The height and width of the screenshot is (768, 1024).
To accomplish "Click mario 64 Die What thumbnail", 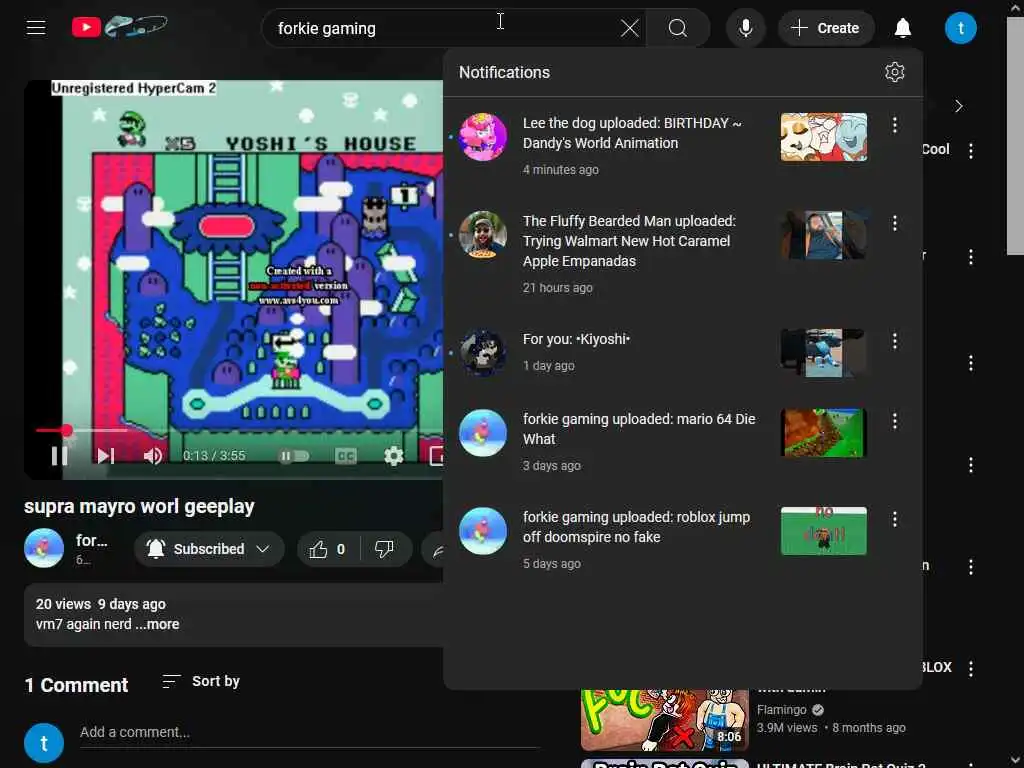I will pos(824,433).
